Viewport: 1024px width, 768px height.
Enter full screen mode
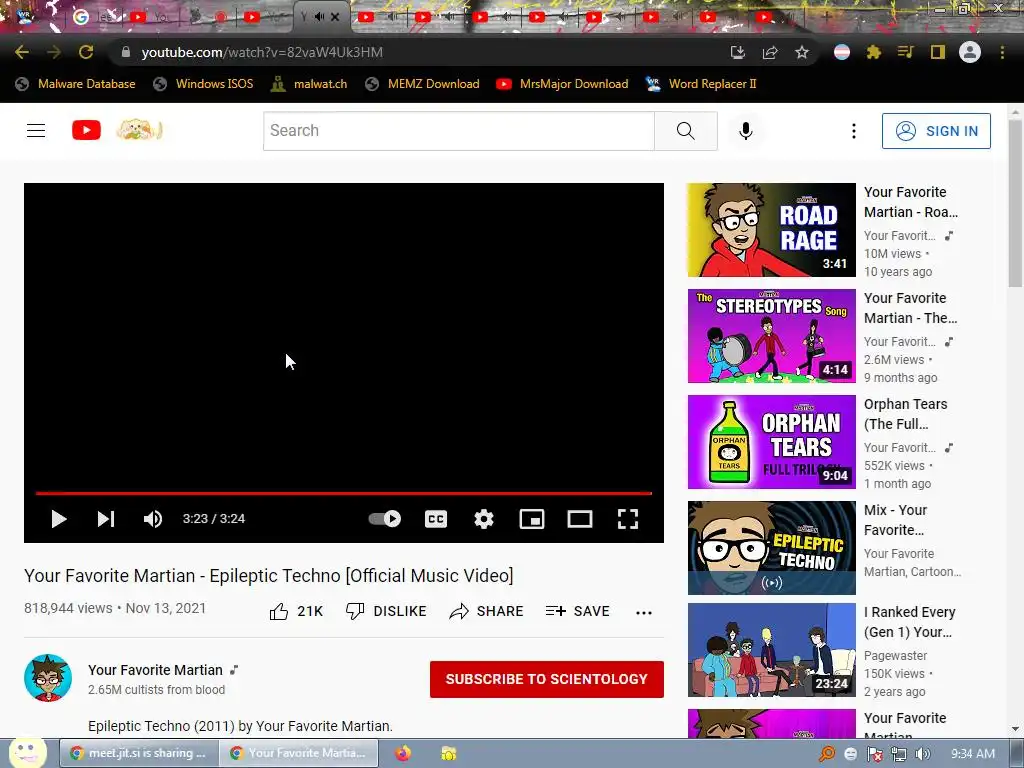(x=628, y=519)
